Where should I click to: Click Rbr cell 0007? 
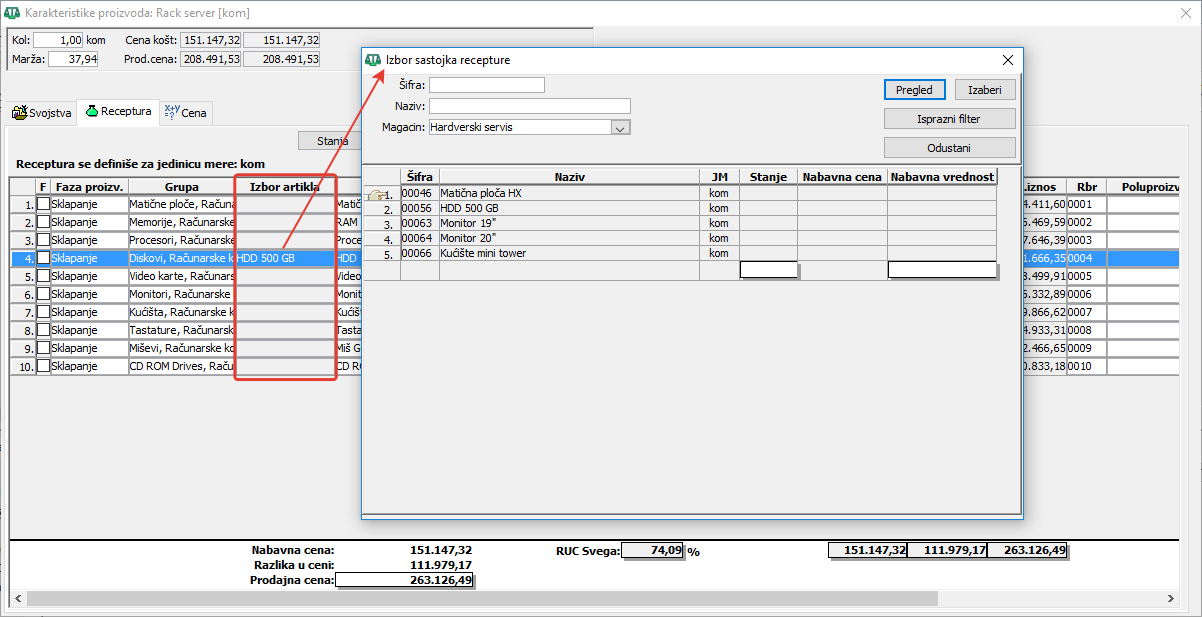tap(1086, 312)
